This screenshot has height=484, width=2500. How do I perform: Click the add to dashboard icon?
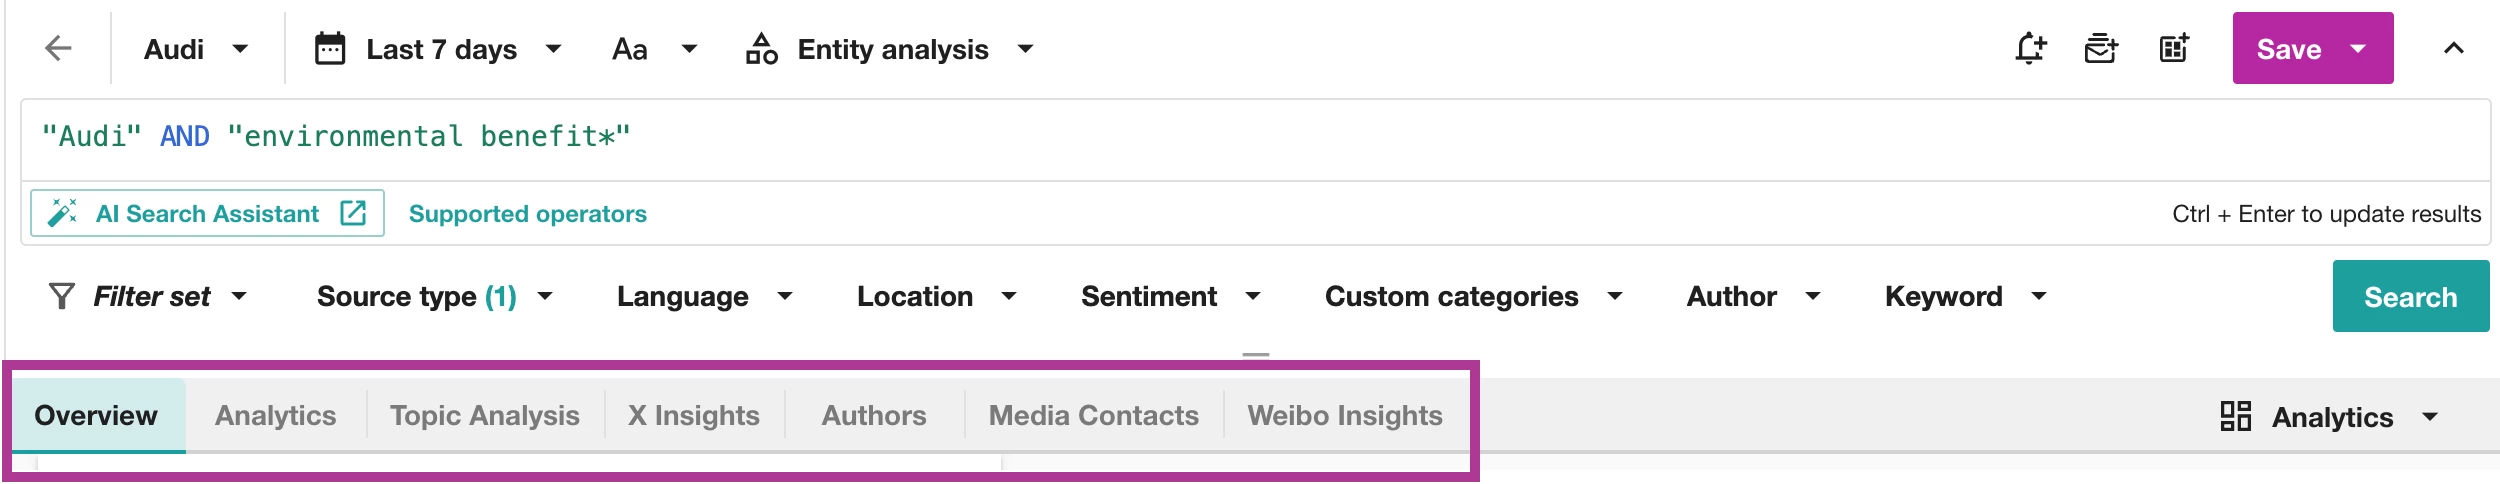[x=2174, y=49]
